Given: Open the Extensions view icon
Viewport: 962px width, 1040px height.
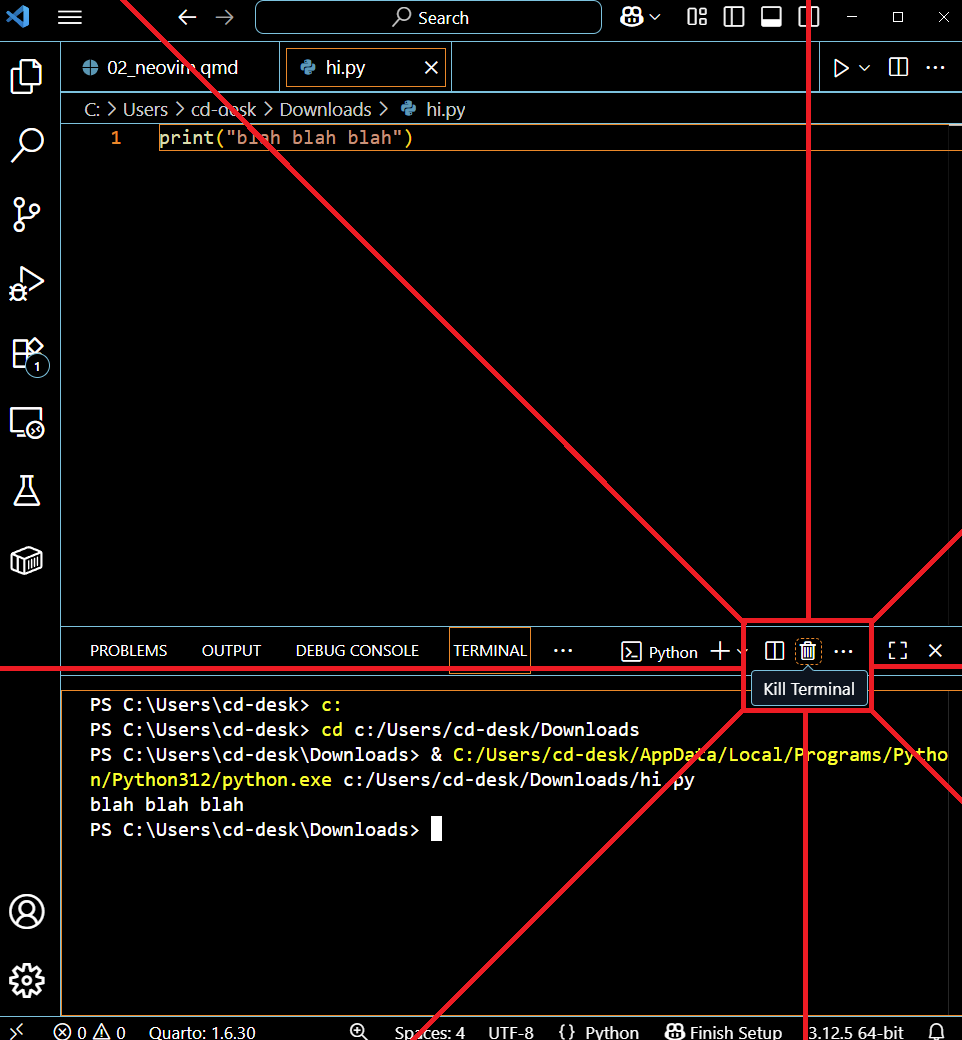Looking at the screenshot, I should [x=27, y=353].
